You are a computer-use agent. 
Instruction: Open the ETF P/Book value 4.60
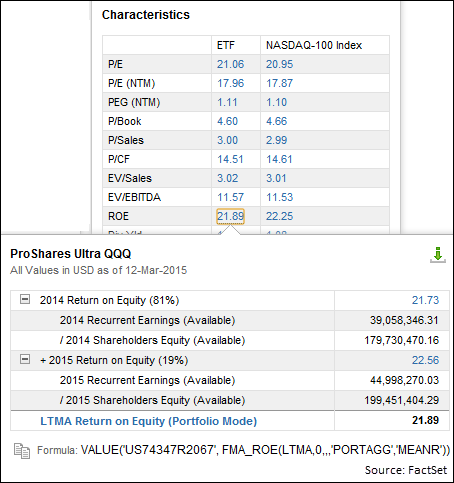pos(227,121)
